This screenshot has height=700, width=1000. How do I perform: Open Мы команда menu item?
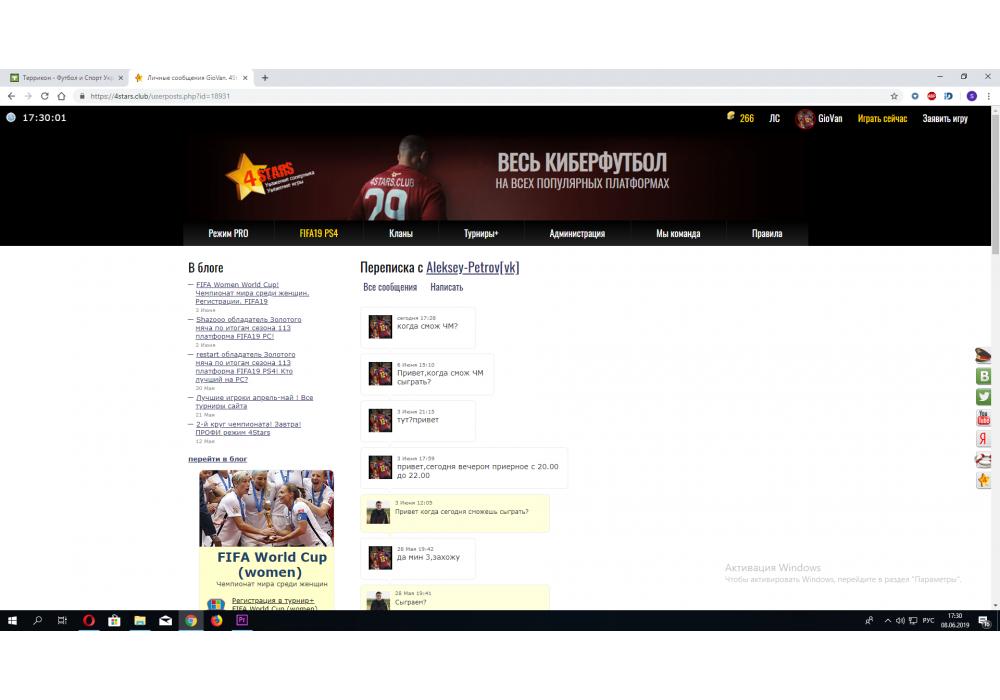(x=678, y=233)
